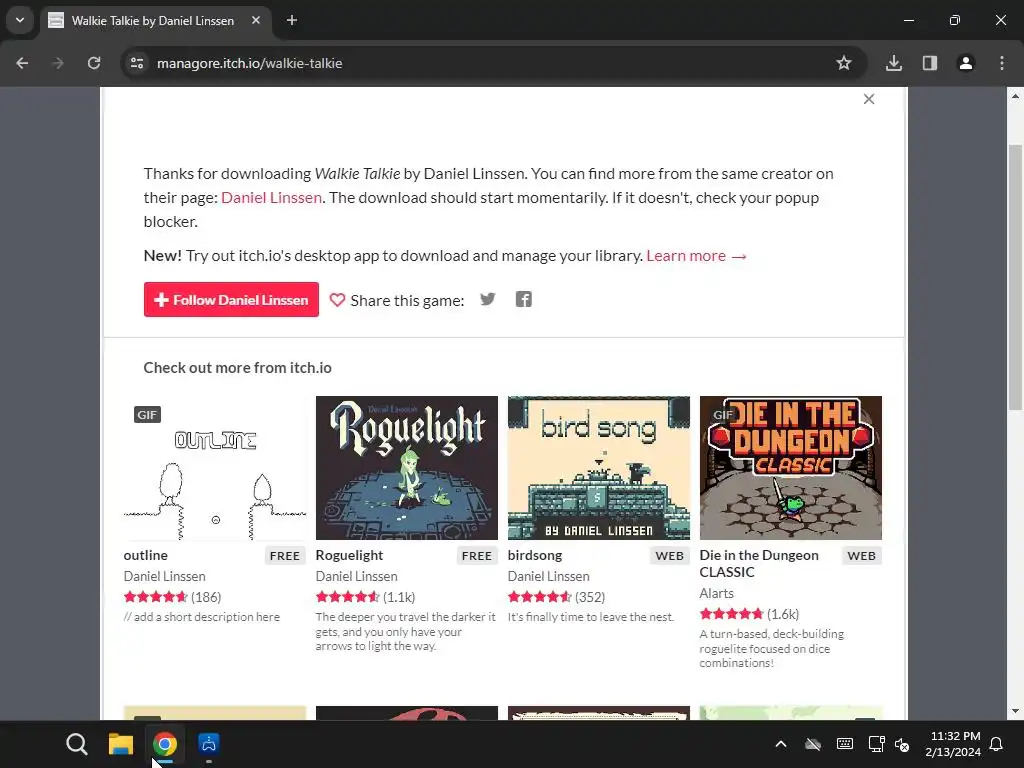This screenshot has width=1024, height=768.
Task: Click Chrome icon in taskbar
Action: 165,744
